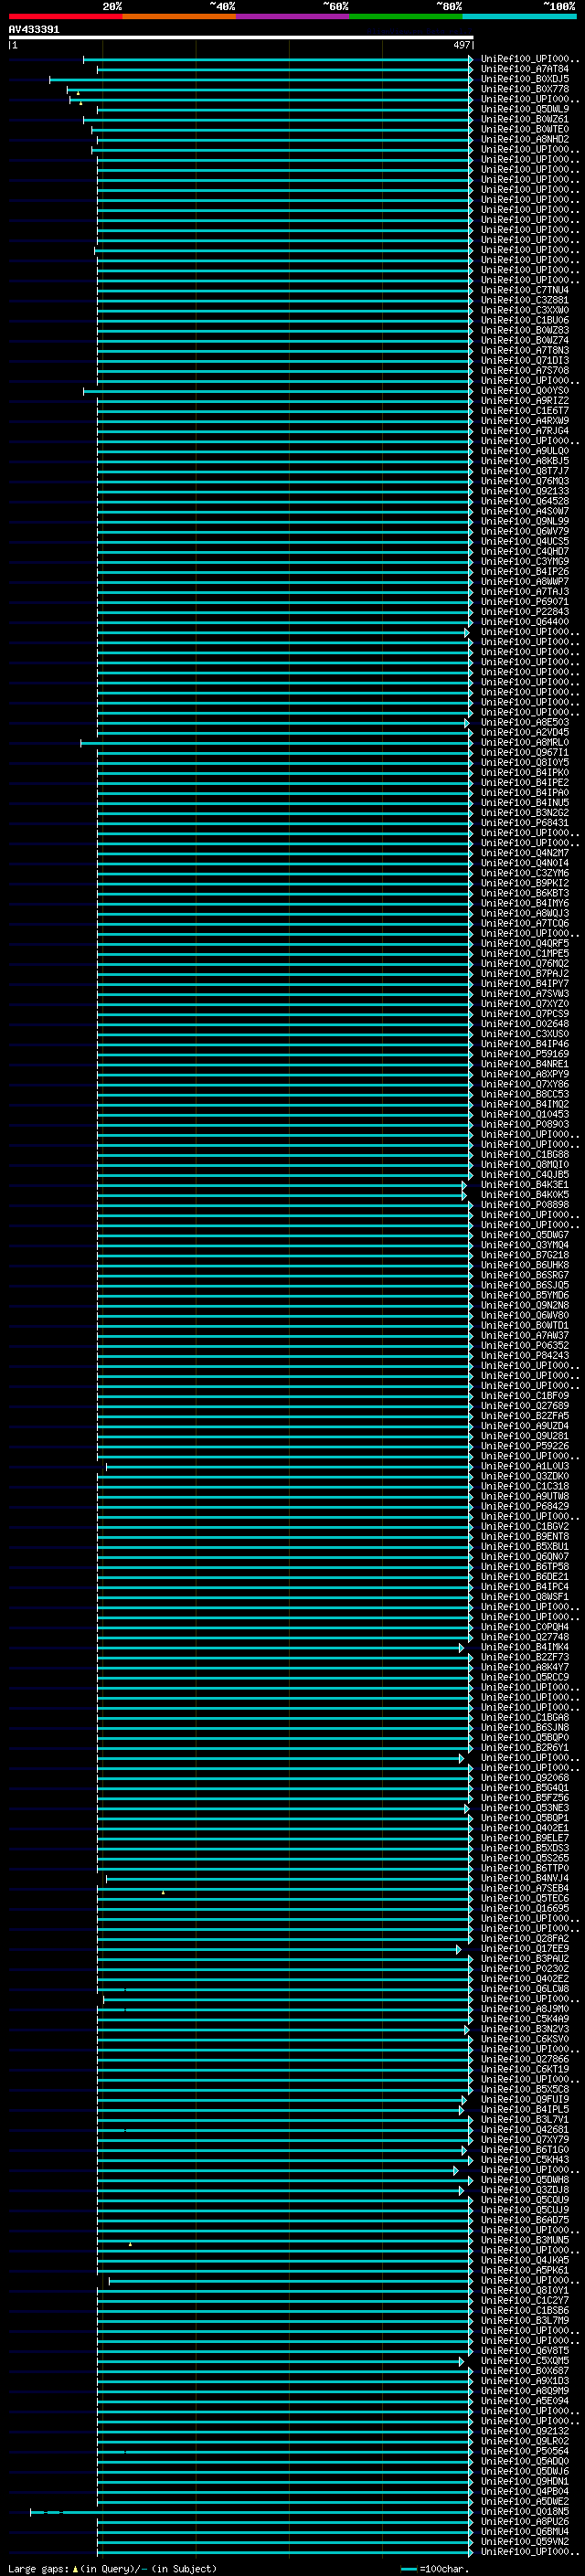Click the UniRef100_A8NHD2 hit name
This screenshot has height=2576, width=585.
coord(524,139)
